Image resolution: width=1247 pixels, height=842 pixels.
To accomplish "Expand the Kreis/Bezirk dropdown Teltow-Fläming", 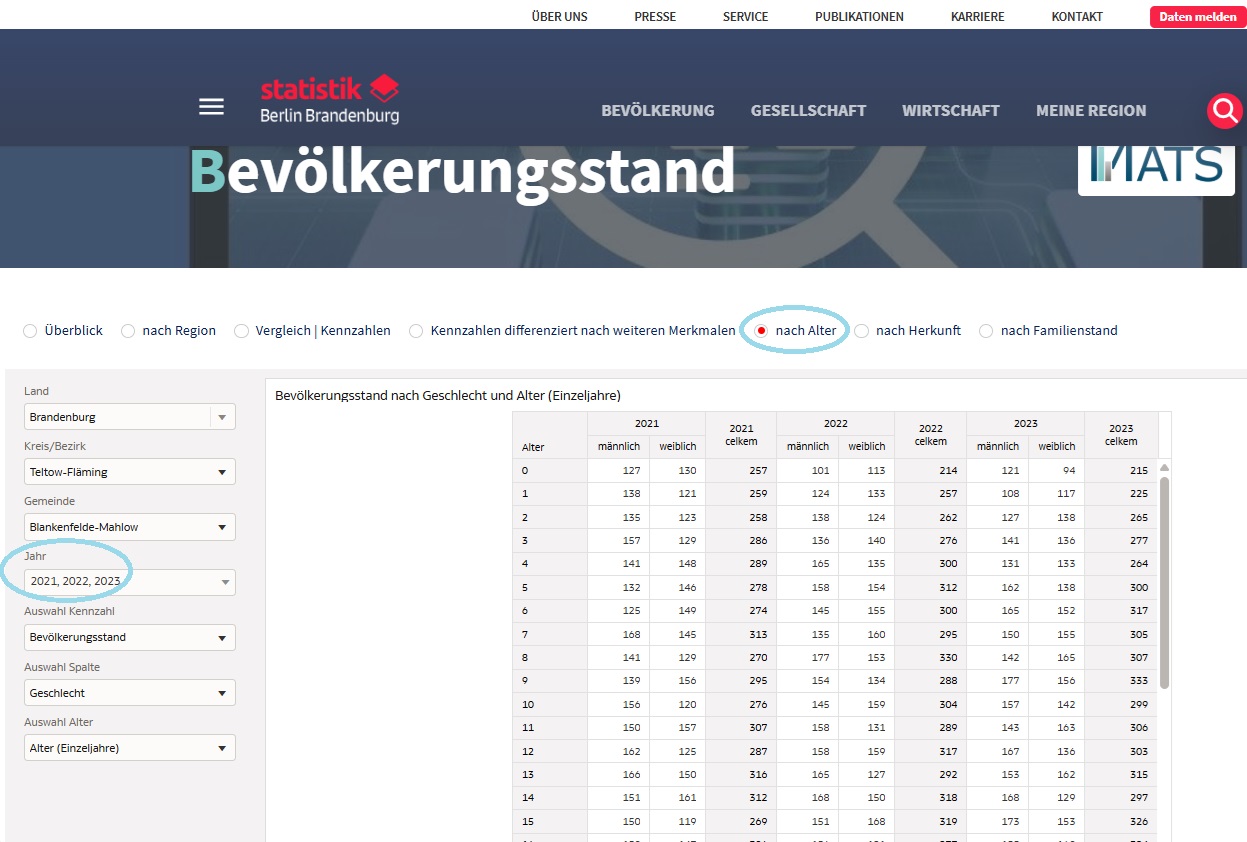I will click(x=129, y=472).
